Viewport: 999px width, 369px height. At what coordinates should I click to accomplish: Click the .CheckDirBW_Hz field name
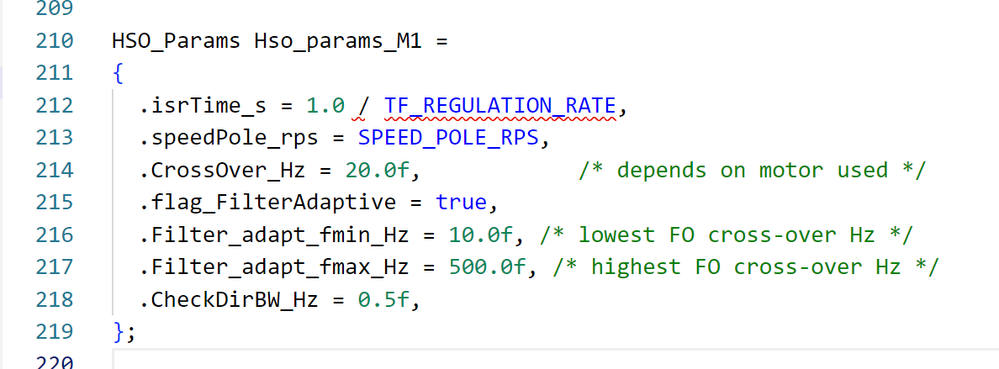[228, 300]
